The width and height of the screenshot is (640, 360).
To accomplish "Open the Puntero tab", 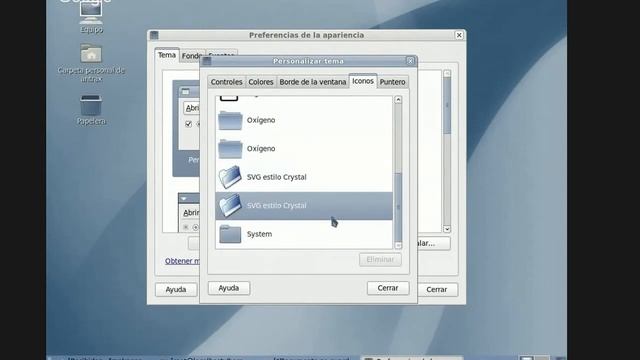I will point(392,82).
